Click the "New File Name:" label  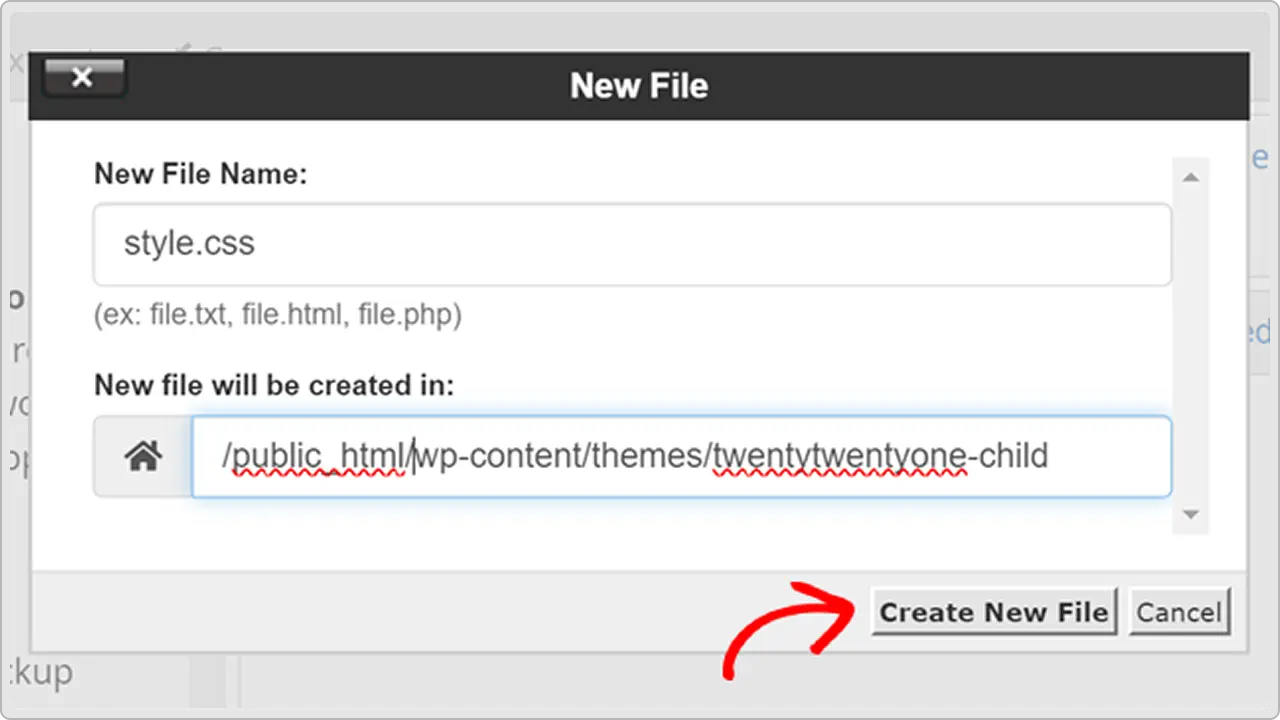200,174
